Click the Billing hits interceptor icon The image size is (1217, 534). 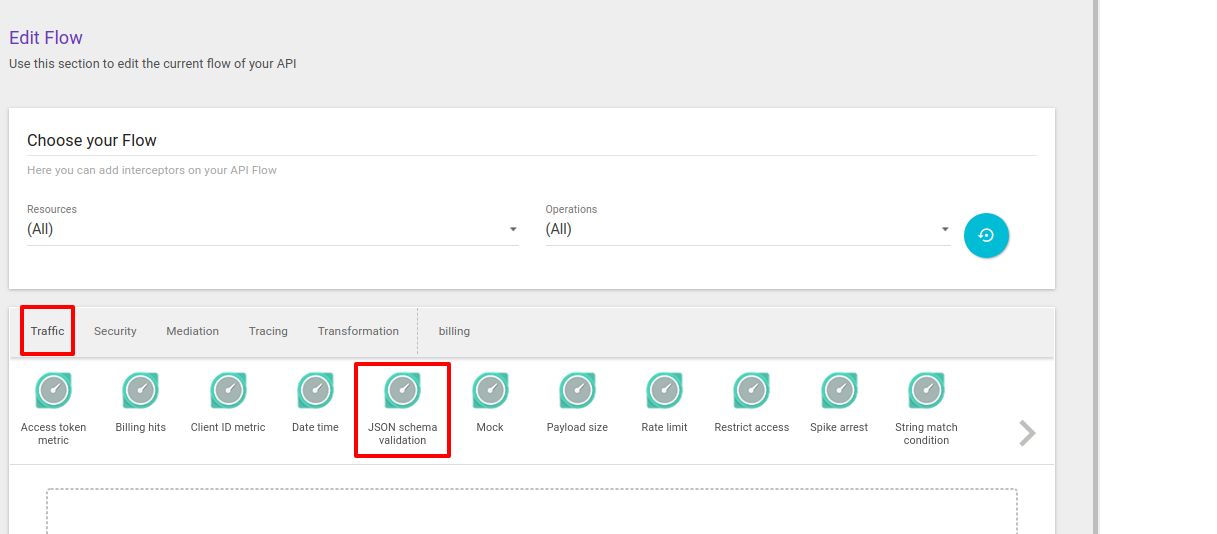point(140,391)
